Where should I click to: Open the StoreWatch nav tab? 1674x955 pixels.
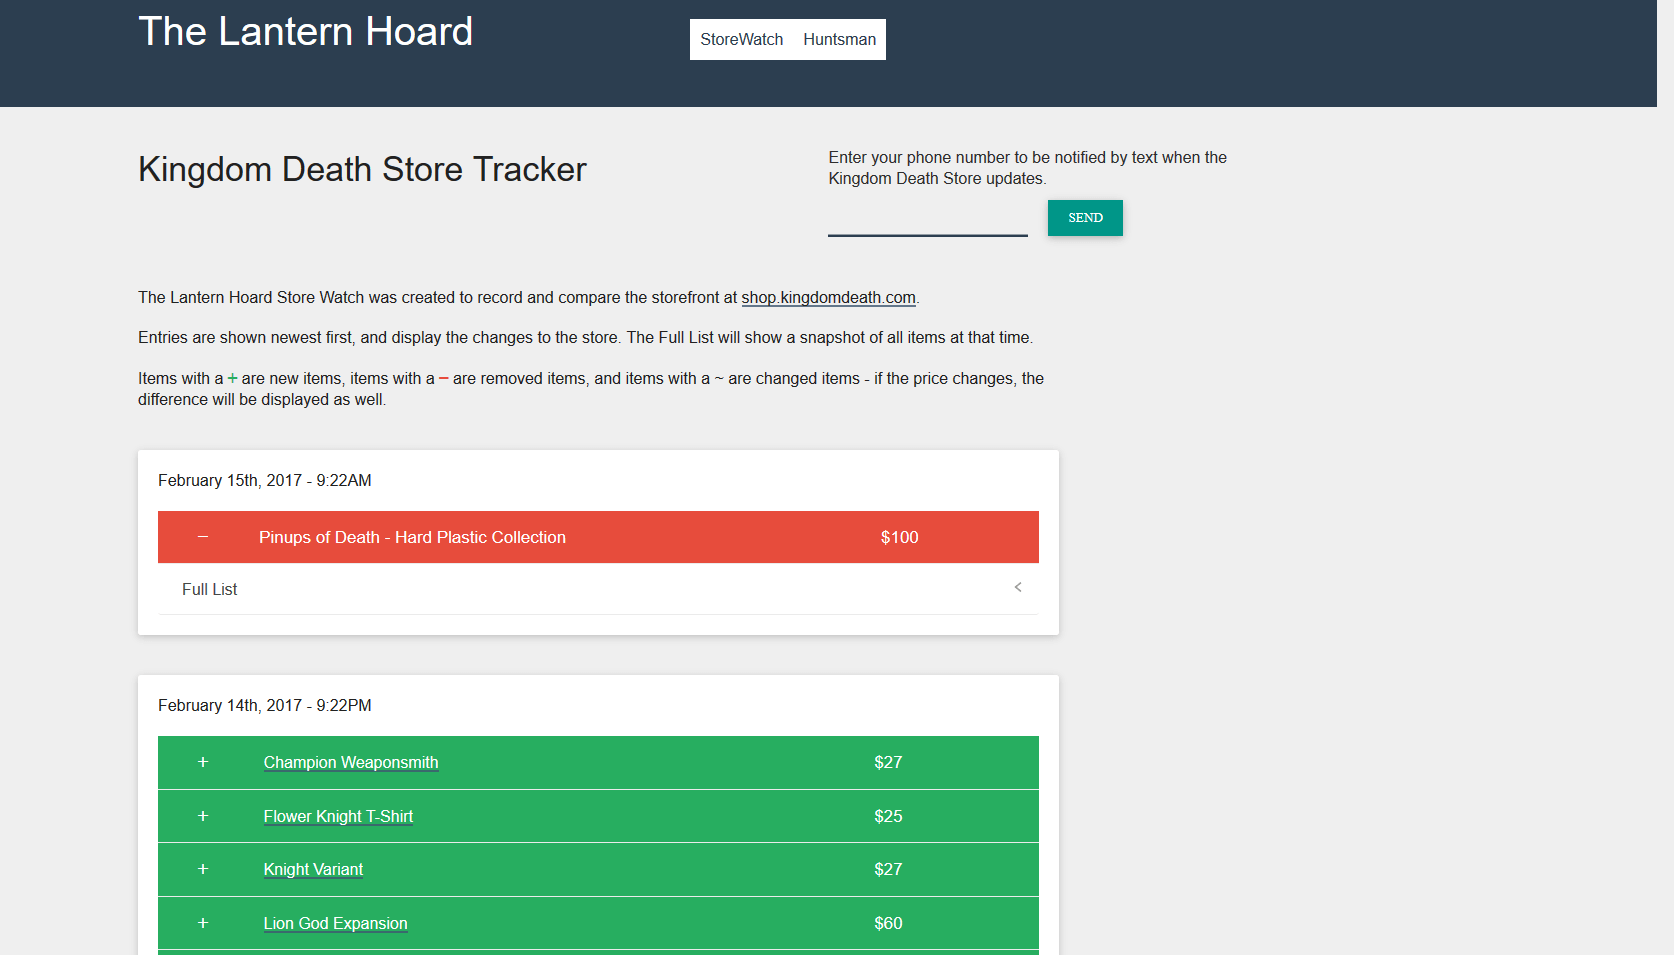pos(741,39)
